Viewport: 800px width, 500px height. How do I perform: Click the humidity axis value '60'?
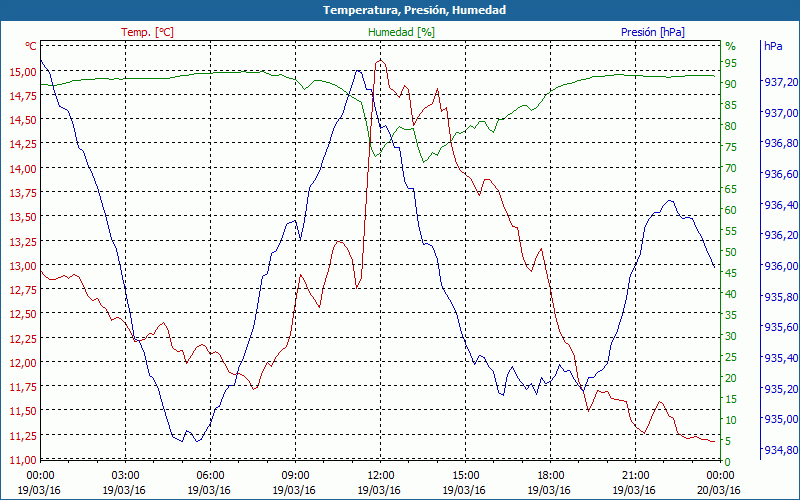731,210
